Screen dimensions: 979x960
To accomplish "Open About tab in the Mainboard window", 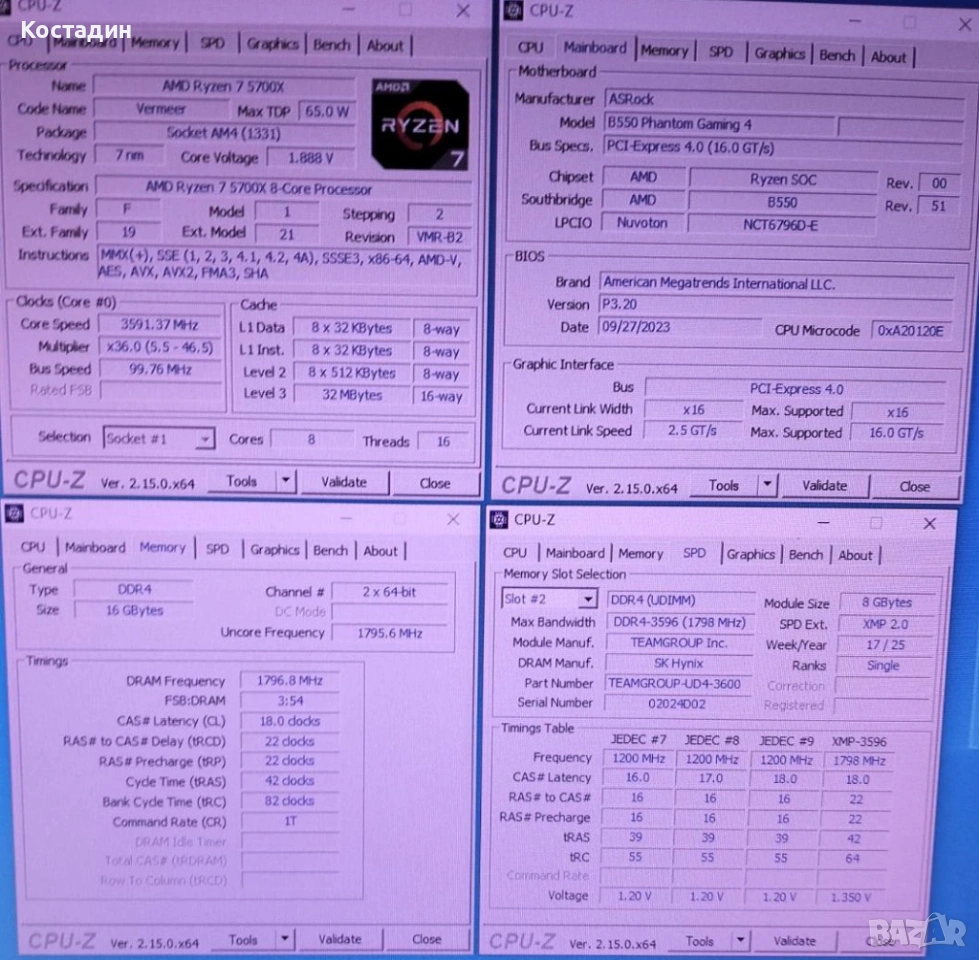I will (888, 57).
